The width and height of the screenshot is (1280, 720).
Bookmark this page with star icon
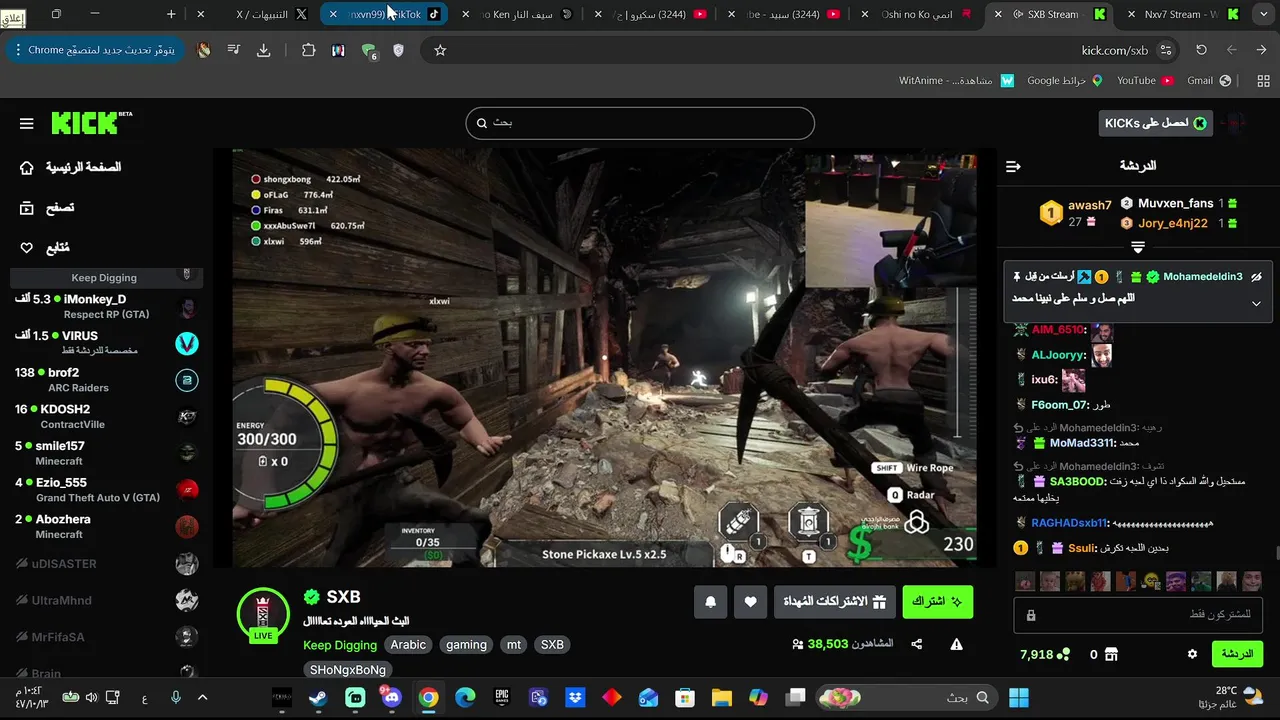440,50
